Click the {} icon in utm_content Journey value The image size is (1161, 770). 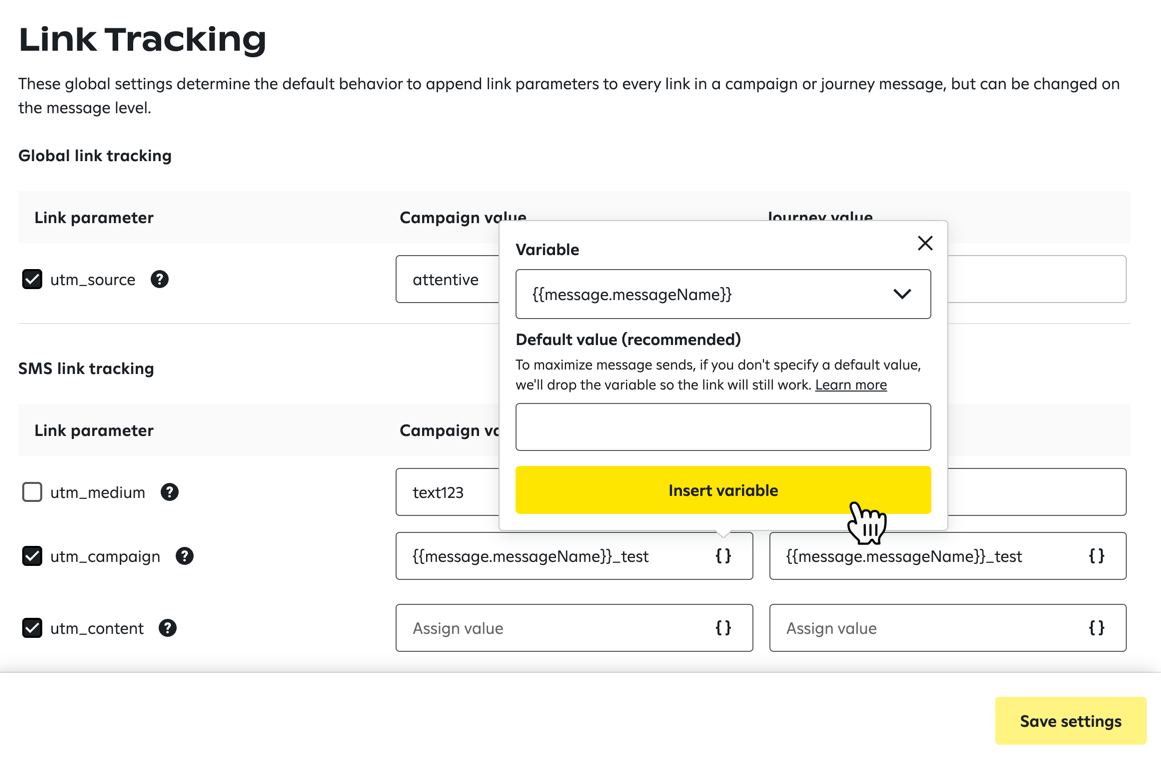pyautogui.click(x=1097, y=627)
